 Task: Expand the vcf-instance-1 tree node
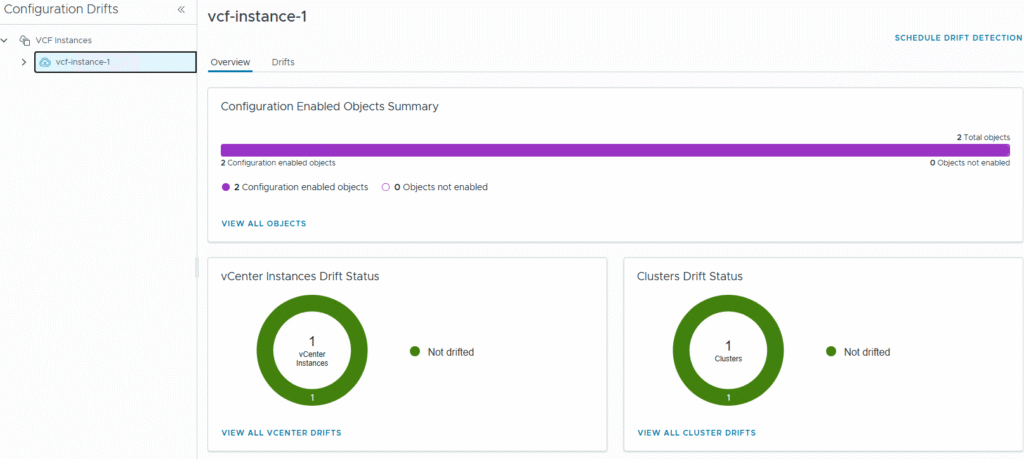(23, 62)
